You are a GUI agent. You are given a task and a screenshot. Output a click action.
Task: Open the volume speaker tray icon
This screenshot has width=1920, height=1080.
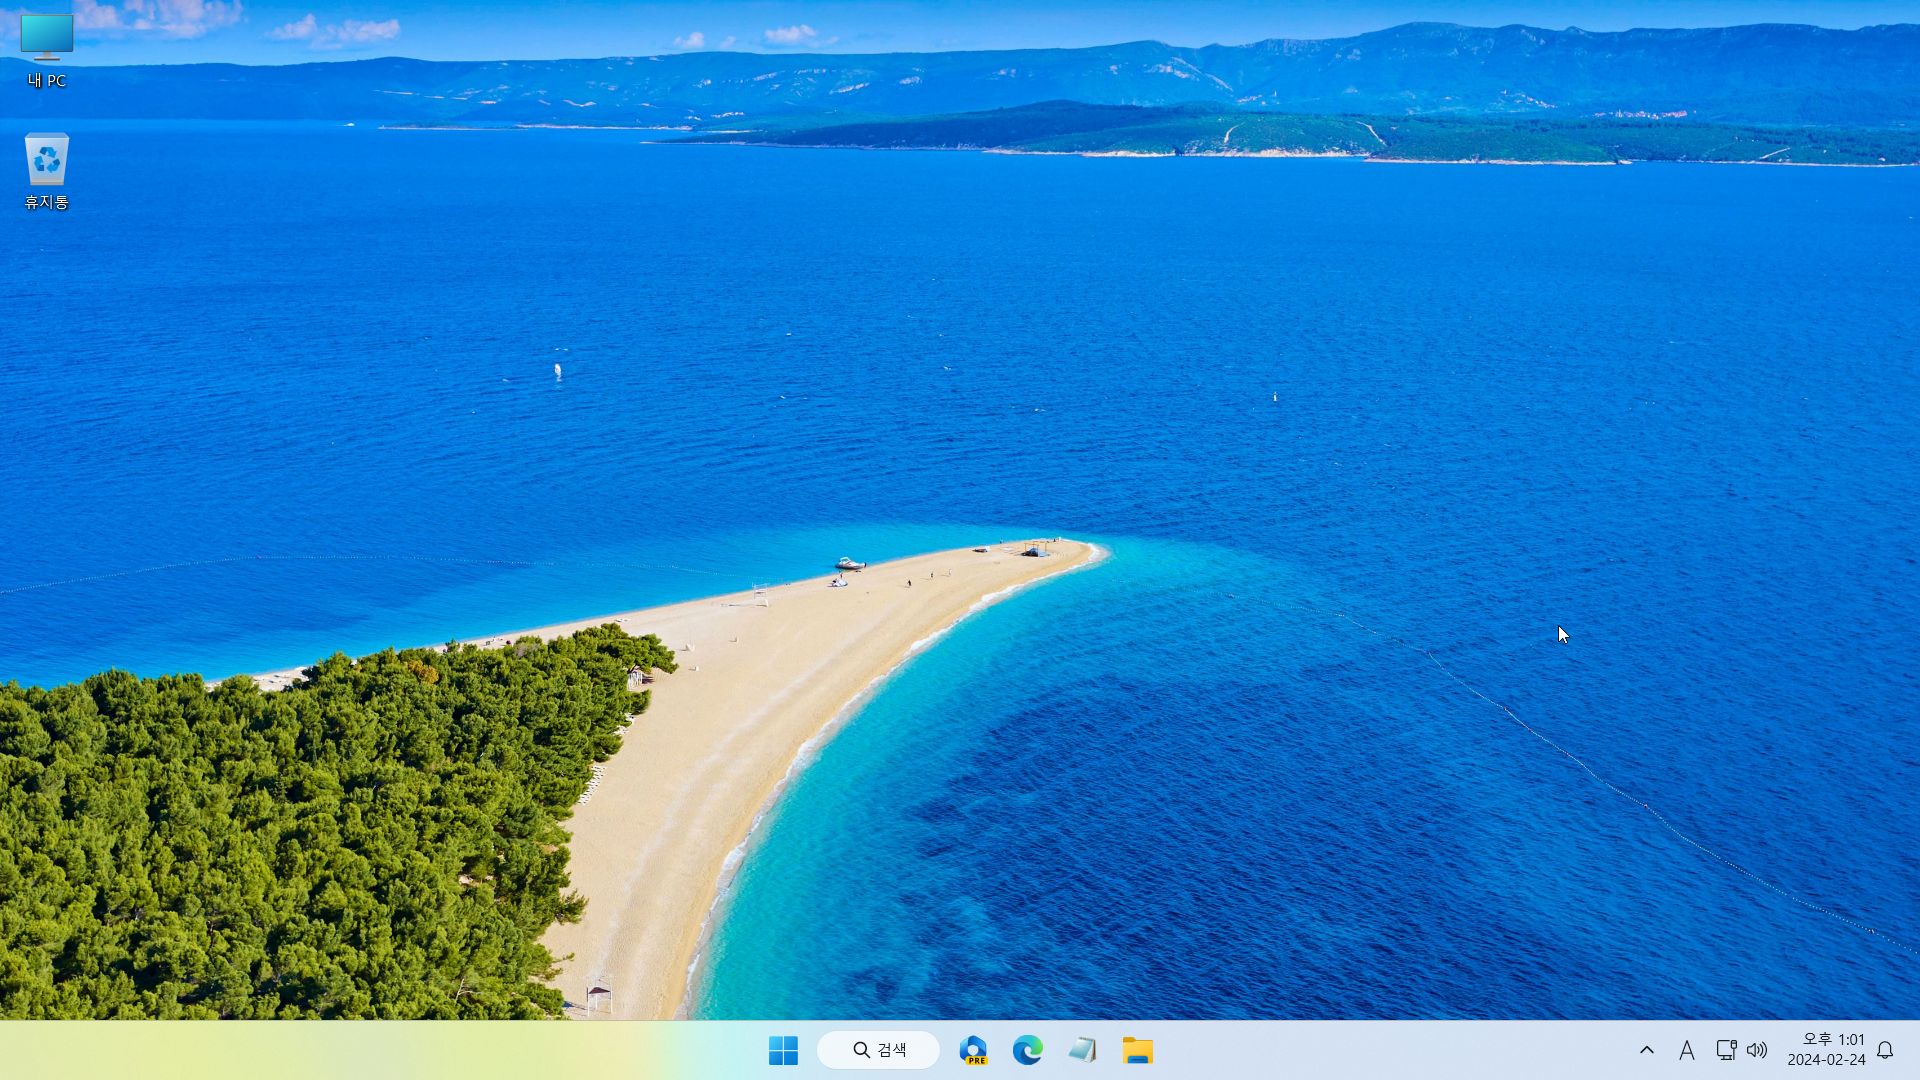(1757, 1050)
